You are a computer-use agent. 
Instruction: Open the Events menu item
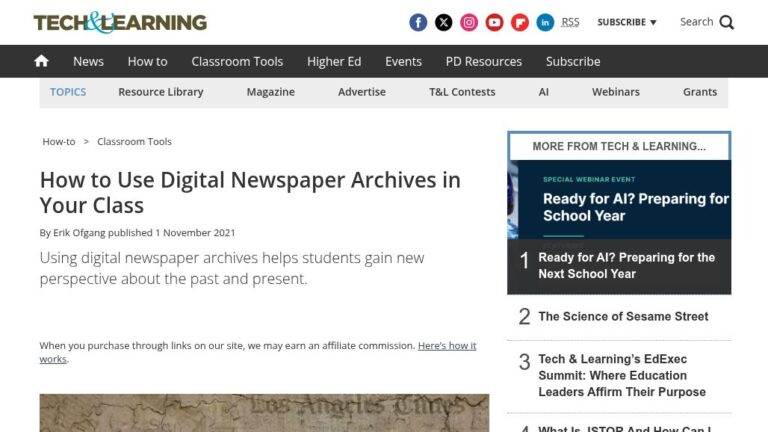tap(403, 61)
